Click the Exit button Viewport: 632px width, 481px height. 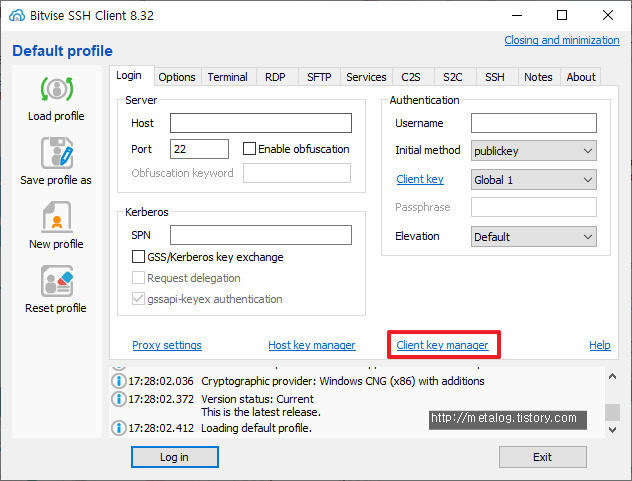[543, 457]
